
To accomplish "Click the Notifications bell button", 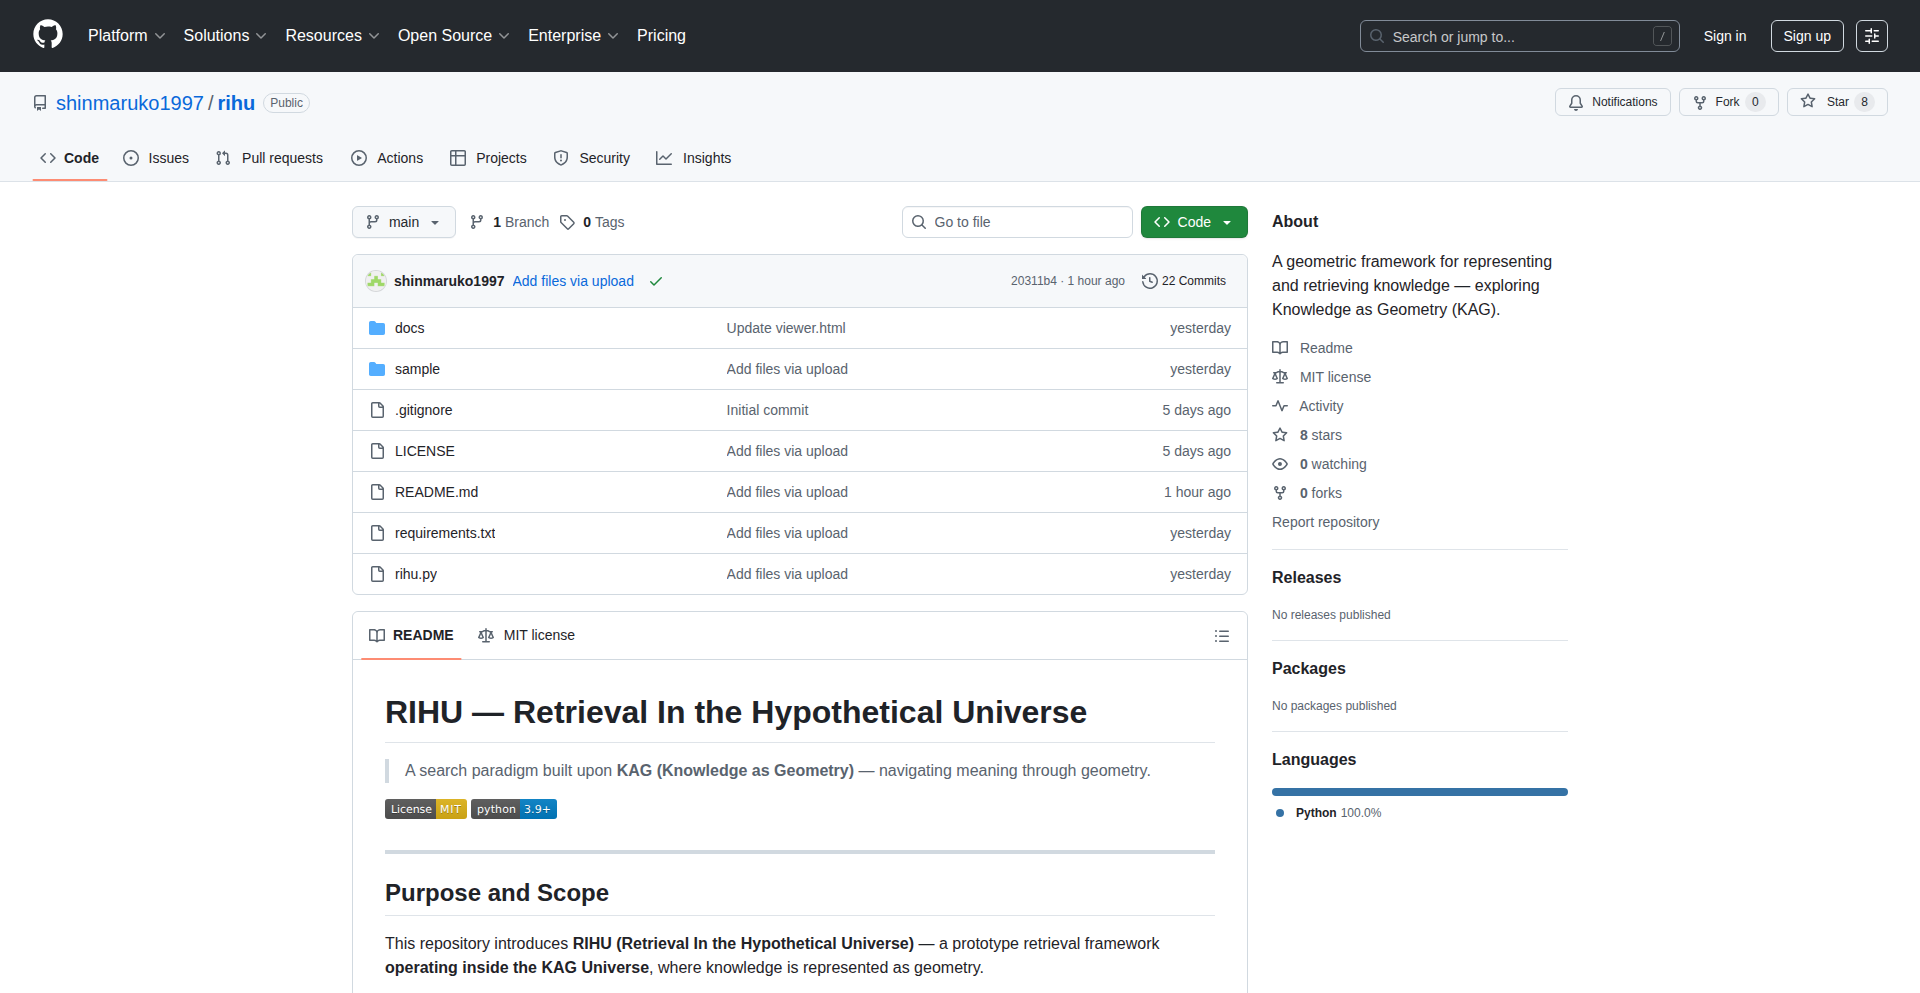I will [x=1612, y=102].
